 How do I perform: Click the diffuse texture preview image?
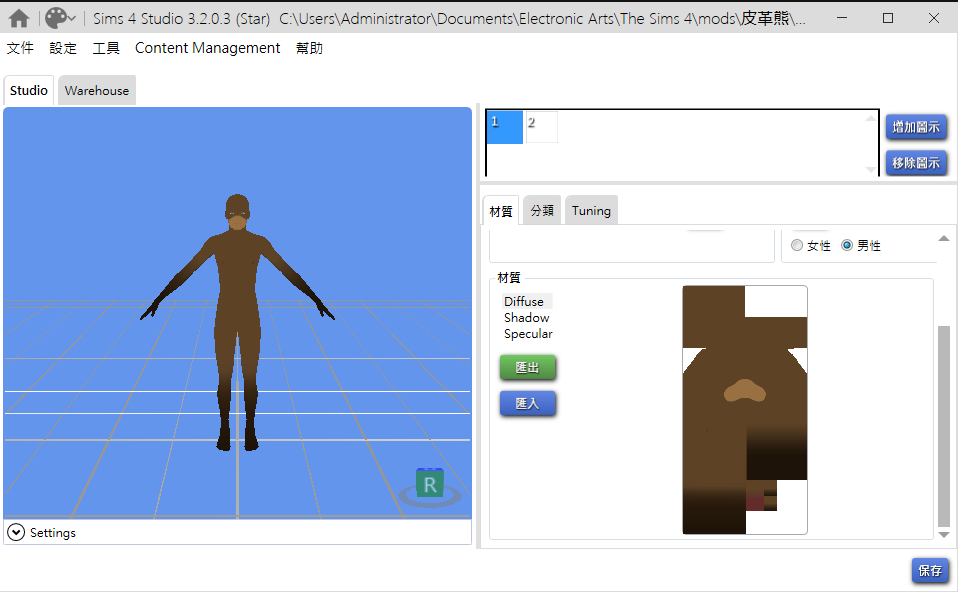click(x=745, y=410)
